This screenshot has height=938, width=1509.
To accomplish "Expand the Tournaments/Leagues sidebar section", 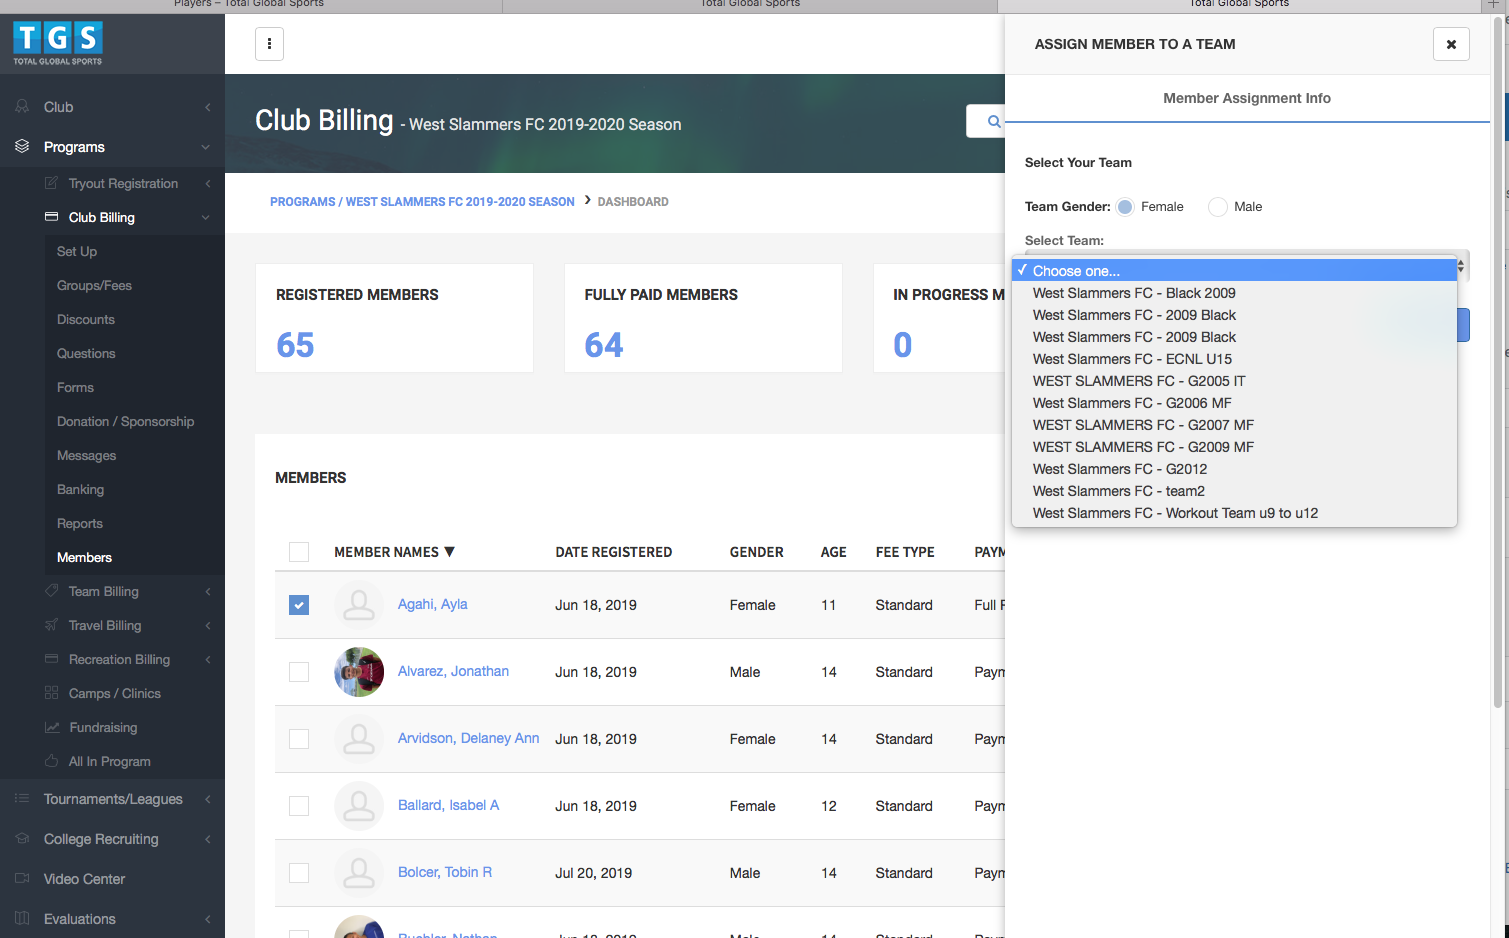I will pyautogui.click(x=113, y=799).
